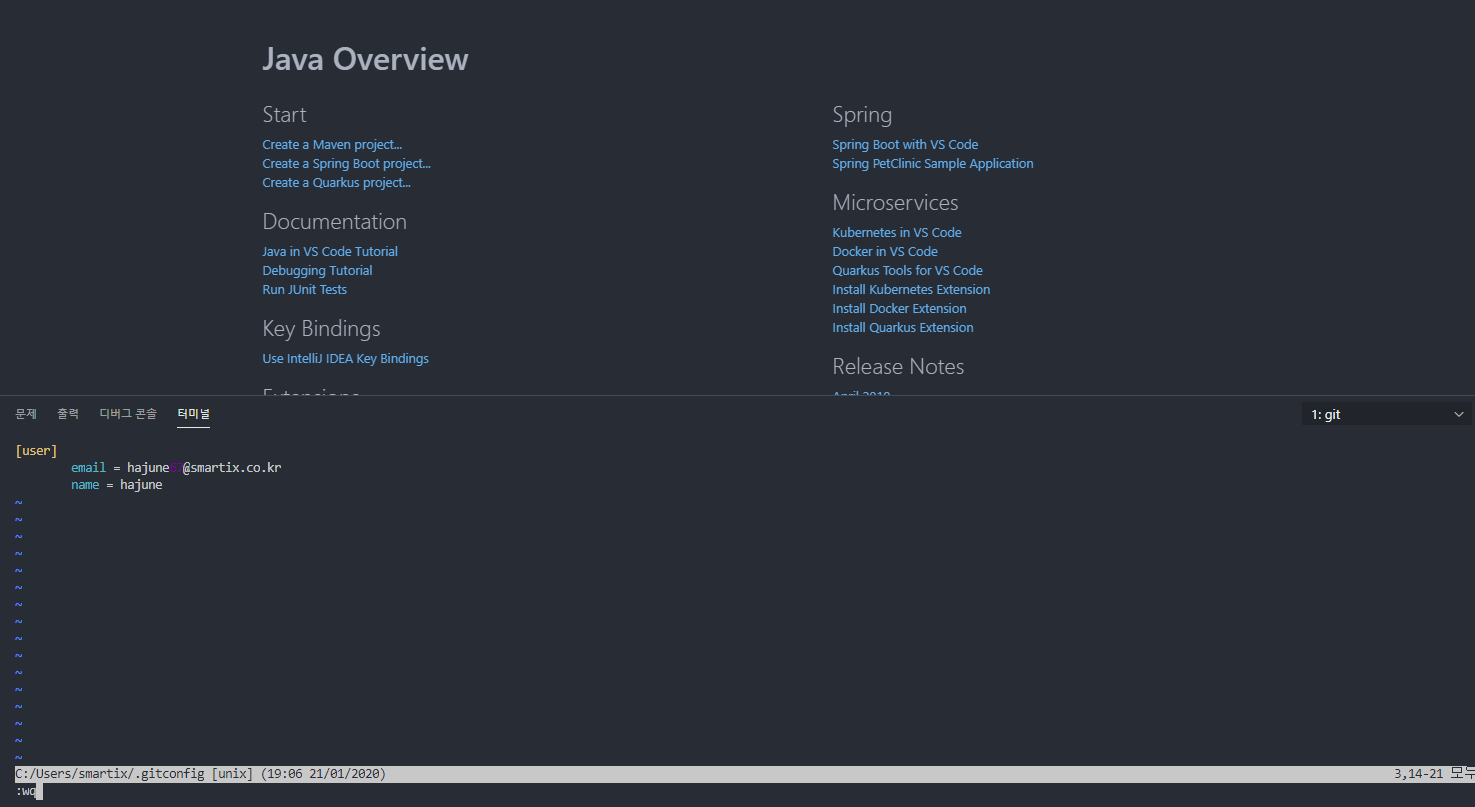Open the 1: git terminal dropdown
The width and height of the screenshot is (1475, 807).
tap(1387, 414)
